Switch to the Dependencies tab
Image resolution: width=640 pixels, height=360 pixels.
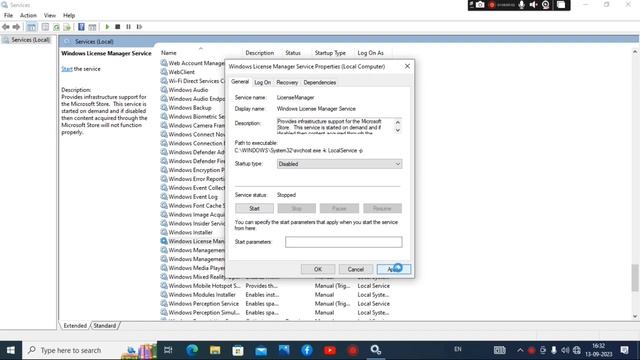320,82
